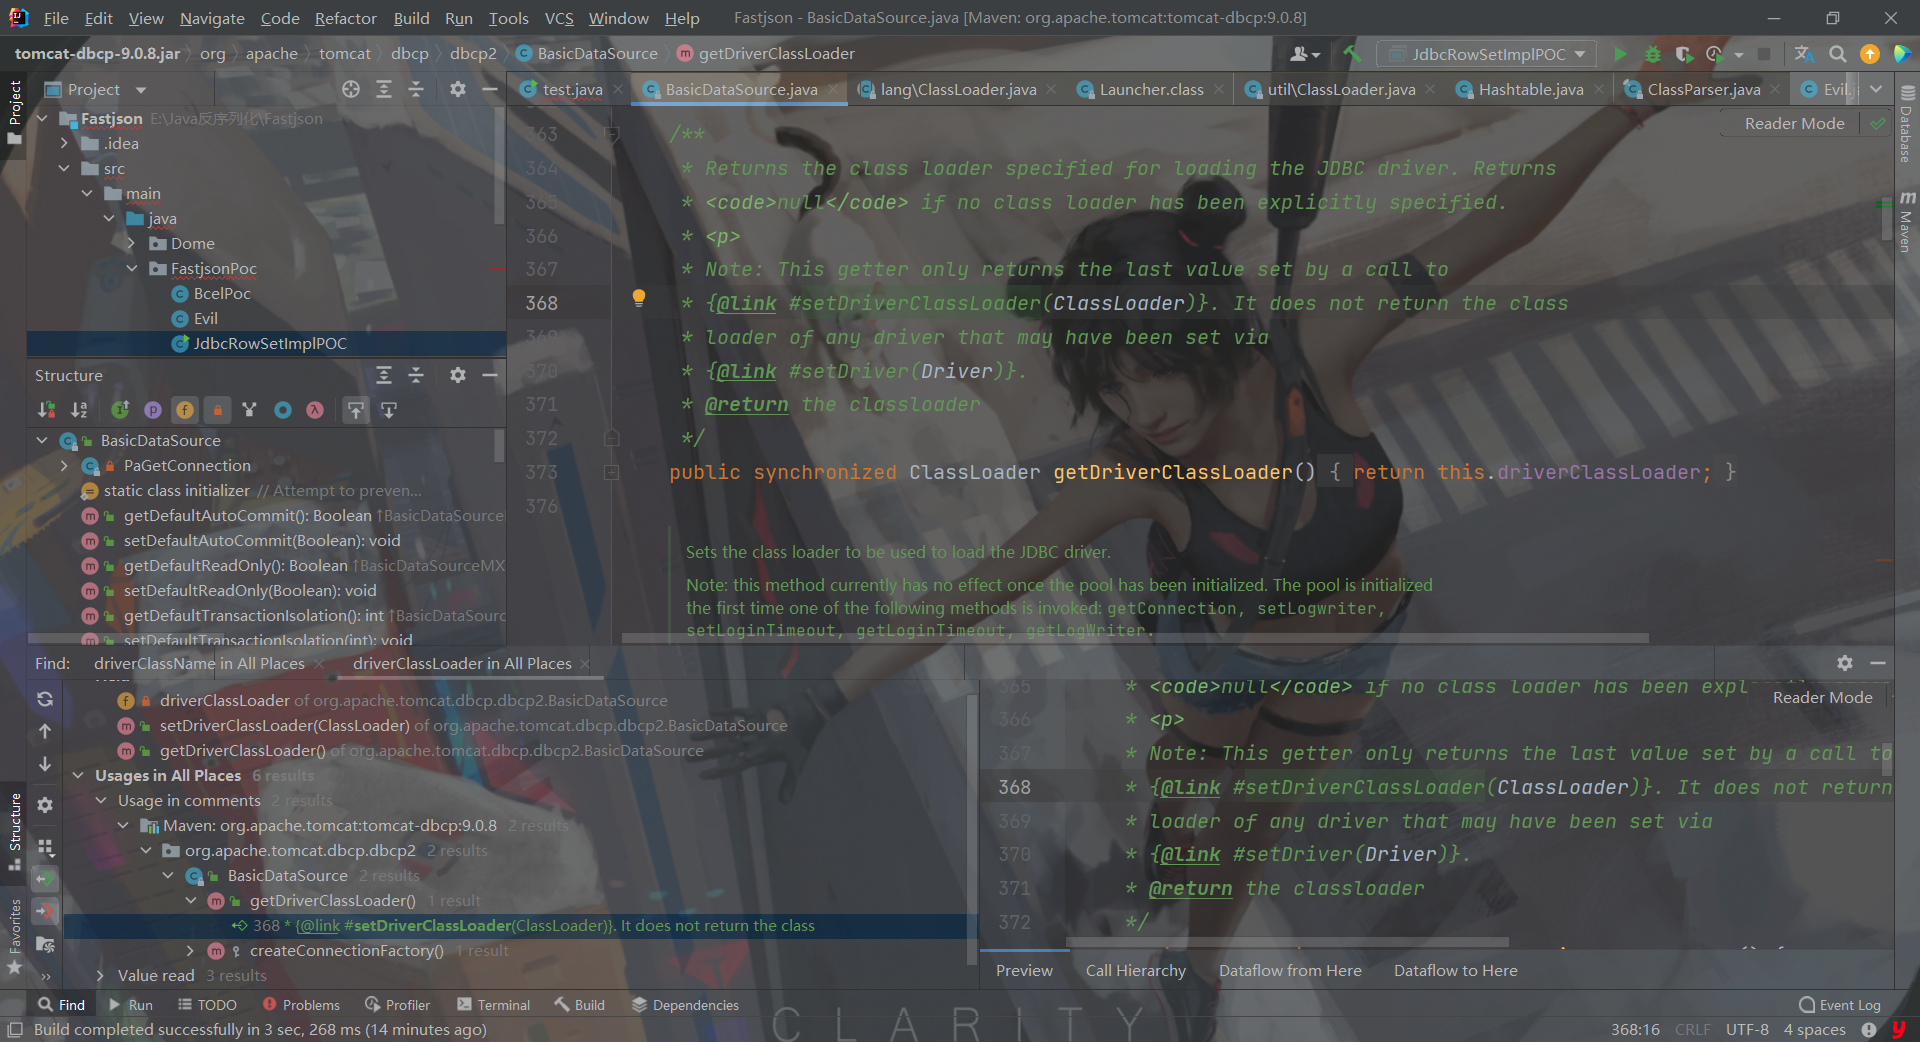Click UTF-8 encoding in status bar
The image size is (1920, 1042).
click(1747, 1029)
